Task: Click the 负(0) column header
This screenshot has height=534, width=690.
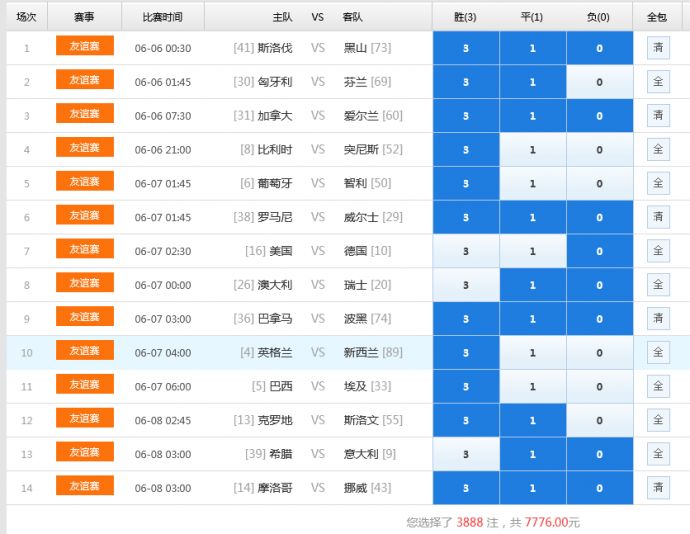Action: 598,17
